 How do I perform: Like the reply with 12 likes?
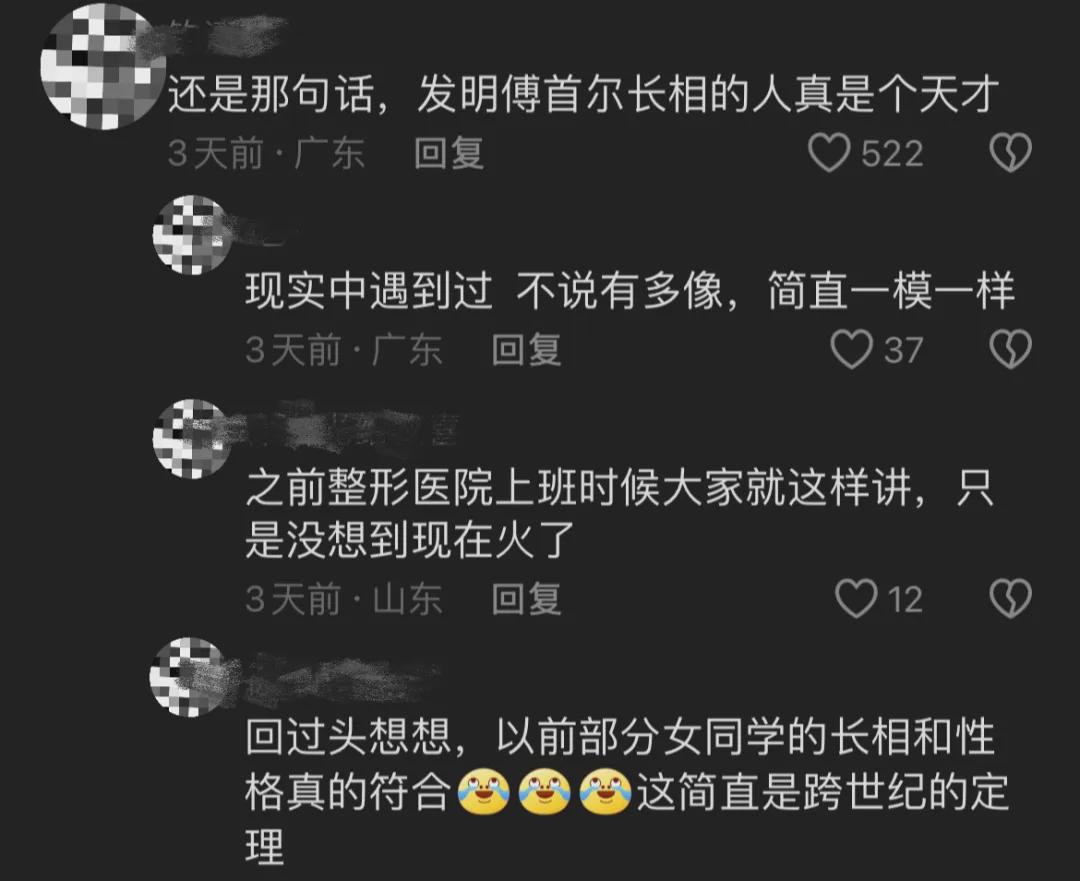point(856,597)
